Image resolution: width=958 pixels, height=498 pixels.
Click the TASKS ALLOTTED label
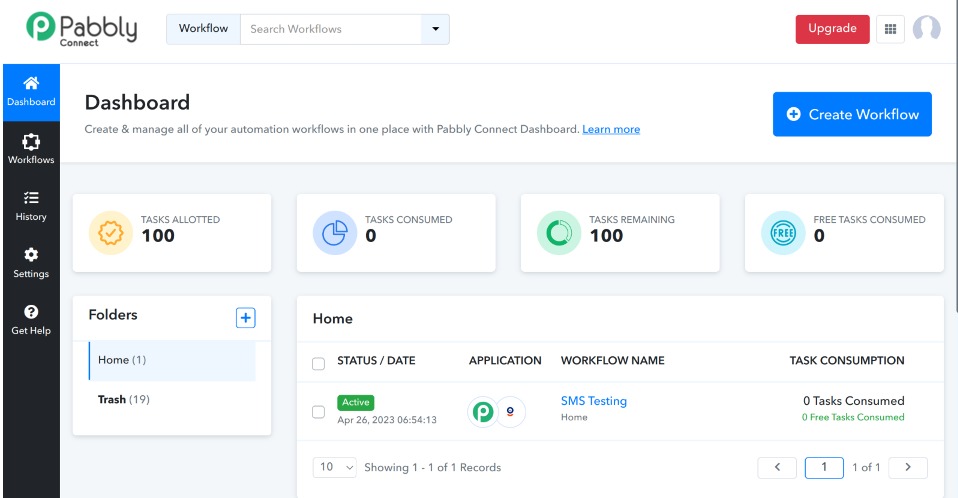point(180,220)
